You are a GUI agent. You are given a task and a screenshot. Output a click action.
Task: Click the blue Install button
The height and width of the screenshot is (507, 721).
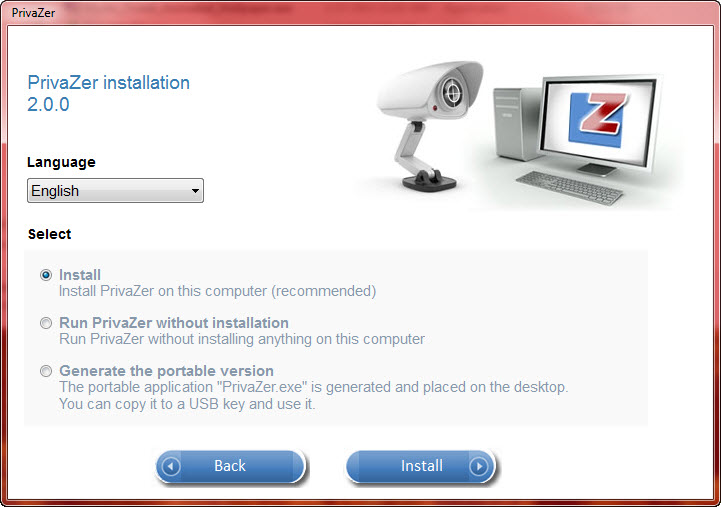coord(421,467)
